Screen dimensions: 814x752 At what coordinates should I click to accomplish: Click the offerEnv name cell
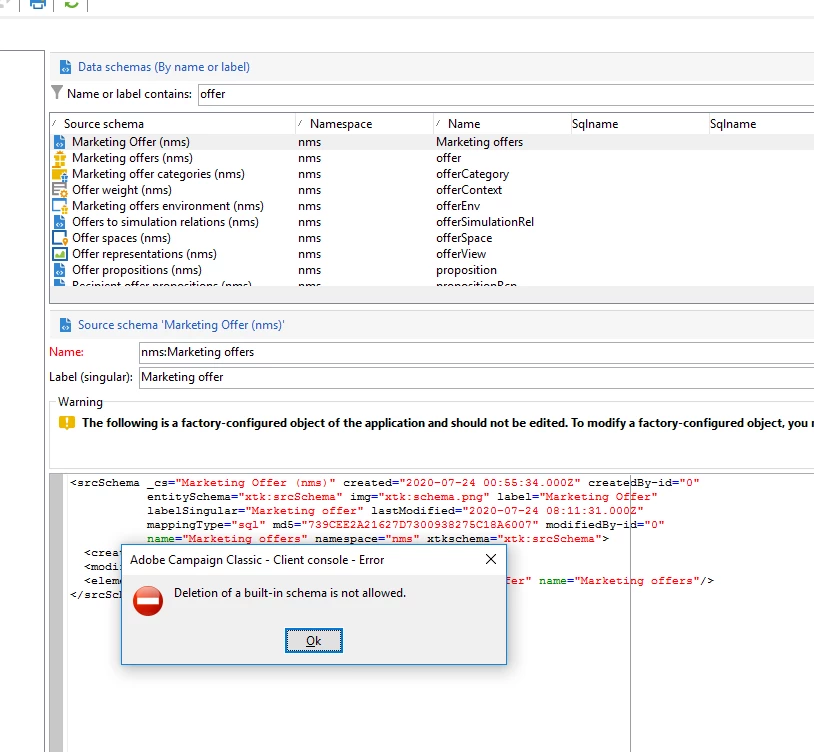pyautogui.click(x=458, y=207)
